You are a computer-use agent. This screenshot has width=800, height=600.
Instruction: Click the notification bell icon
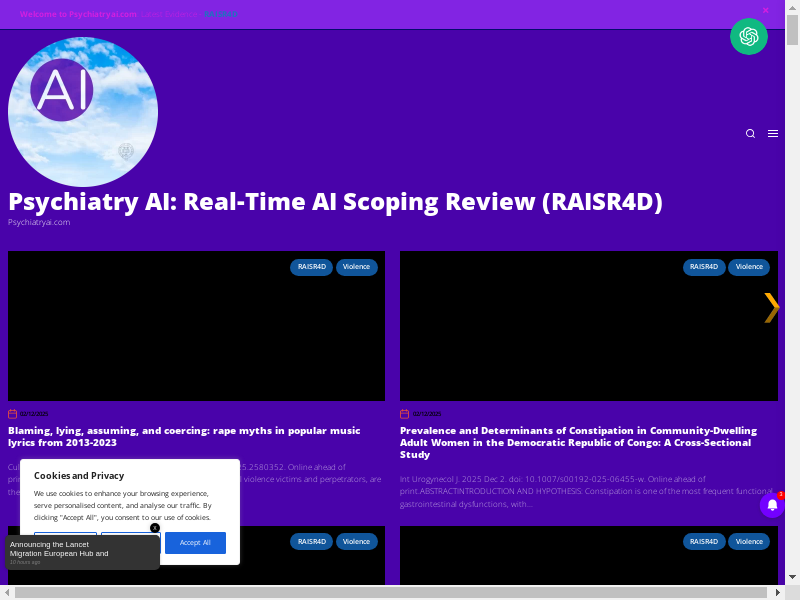click(772, 505)
